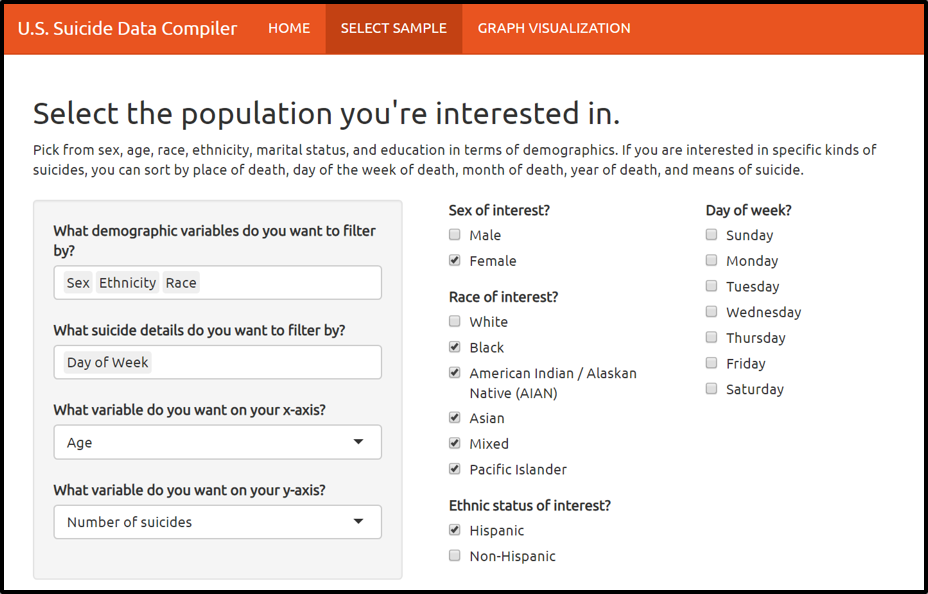The image size is (928, 594).
Task: Tick the Saturday checkbox
Action: click(x=712, y=389)
